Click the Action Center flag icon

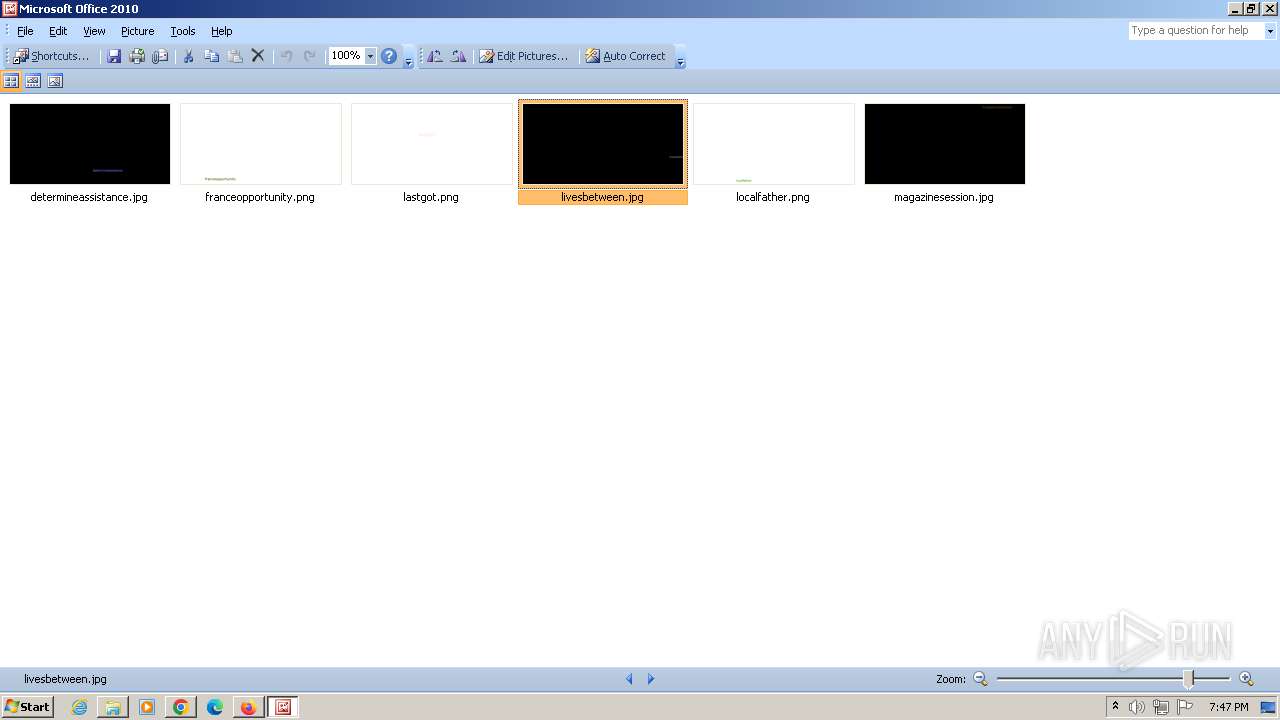pos(1185,707)
